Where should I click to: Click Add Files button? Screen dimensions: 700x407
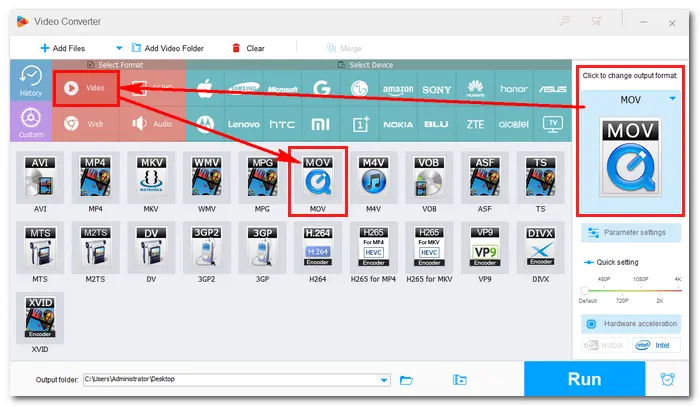[x=62, y=48]
